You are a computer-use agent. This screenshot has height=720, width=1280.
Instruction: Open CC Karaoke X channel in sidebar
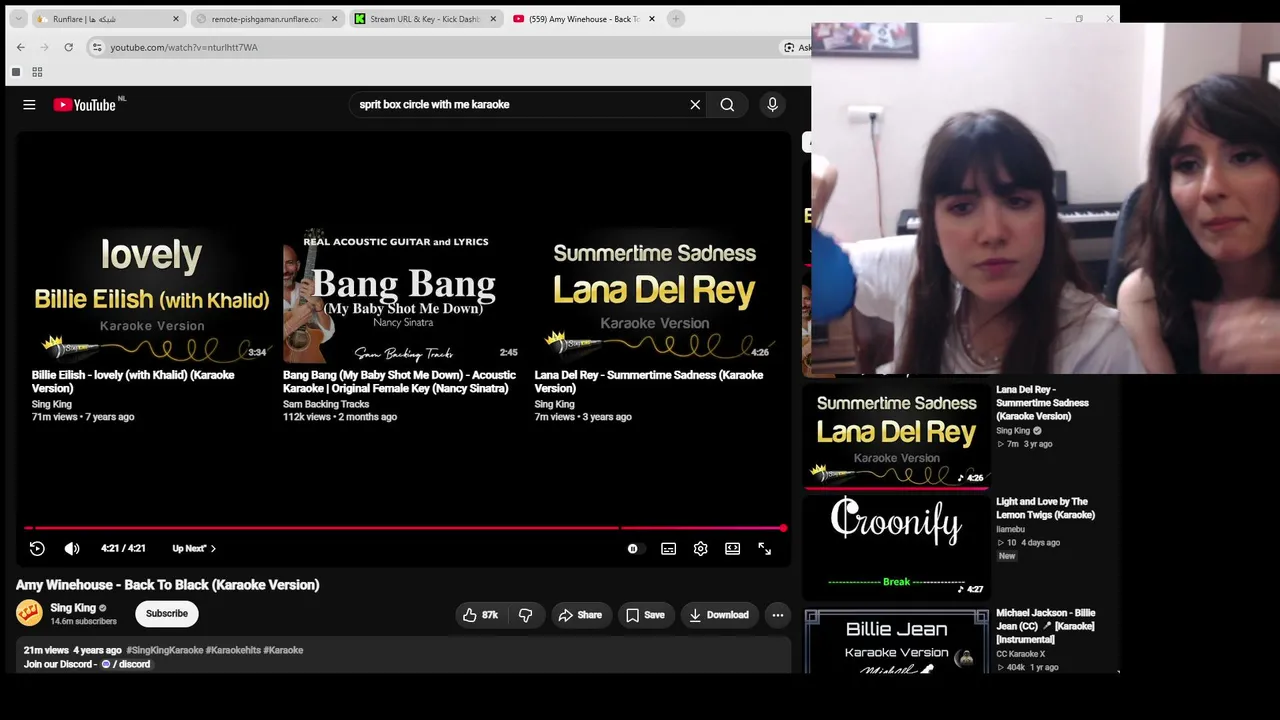click(1021, 654)
